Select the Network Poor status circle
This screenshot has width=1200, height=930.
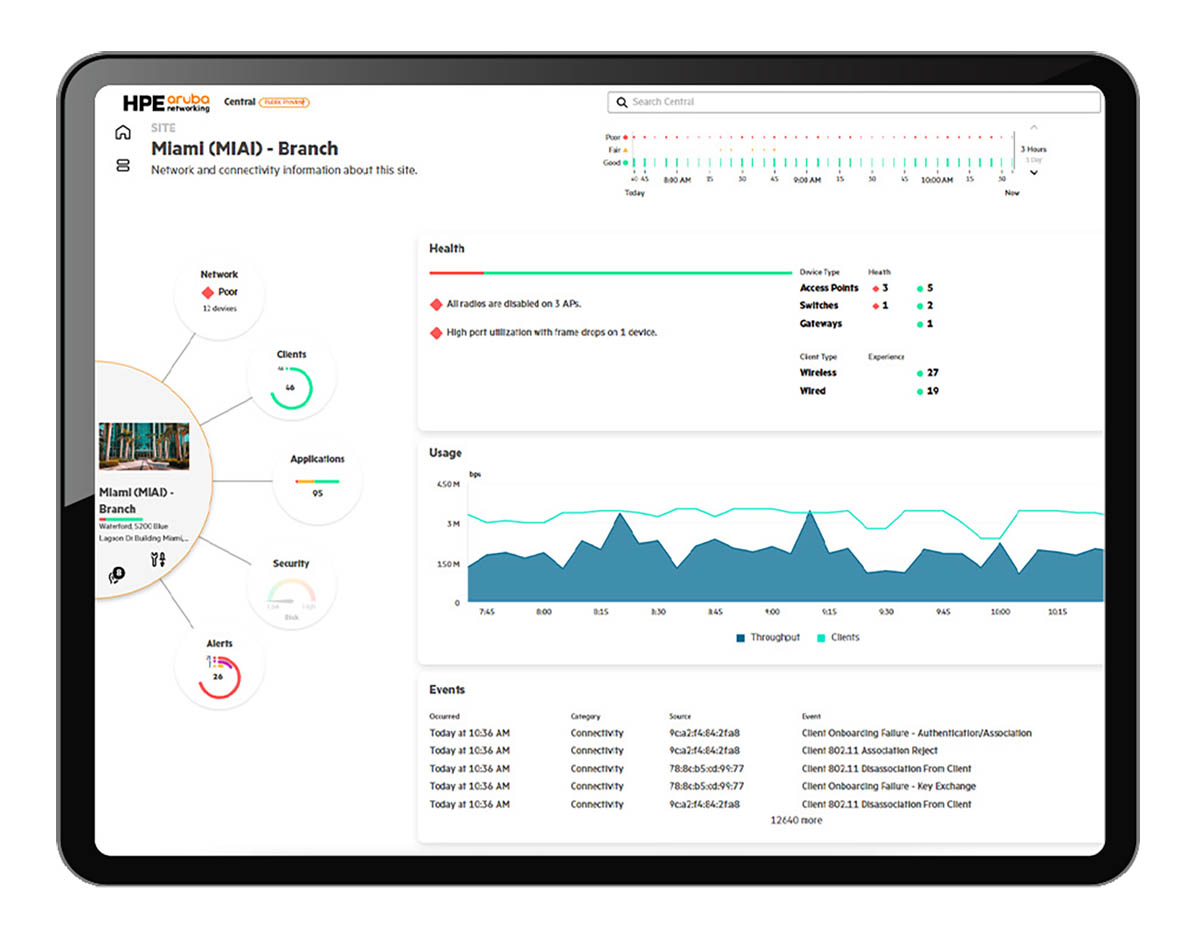[219, 291]
